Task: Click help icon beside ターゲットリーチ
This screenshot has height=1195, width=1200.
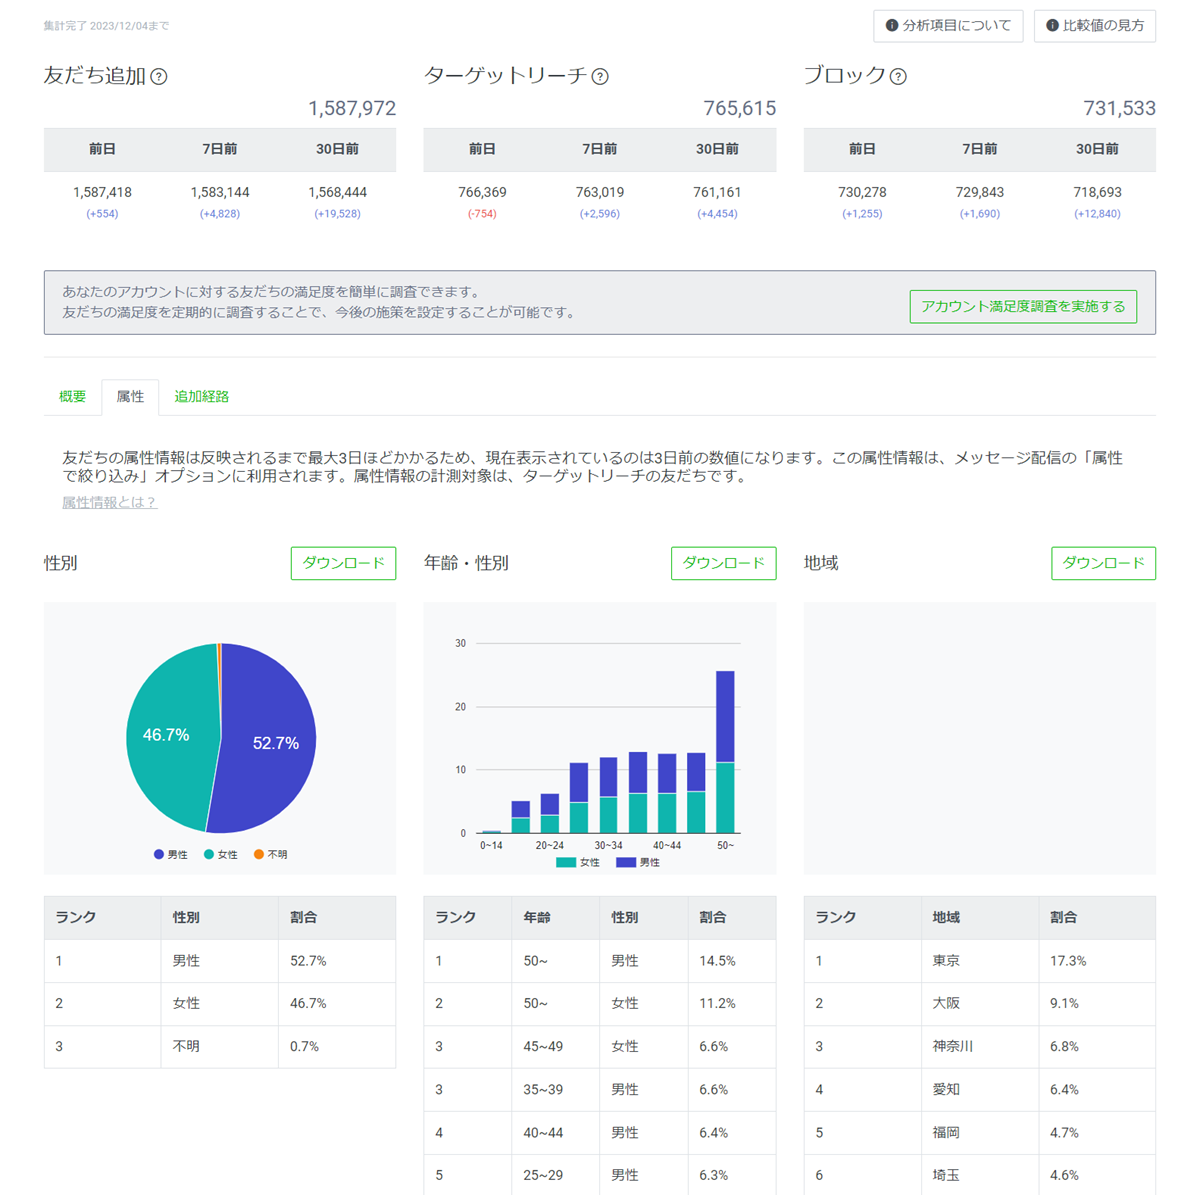Action: click(600, 77)
